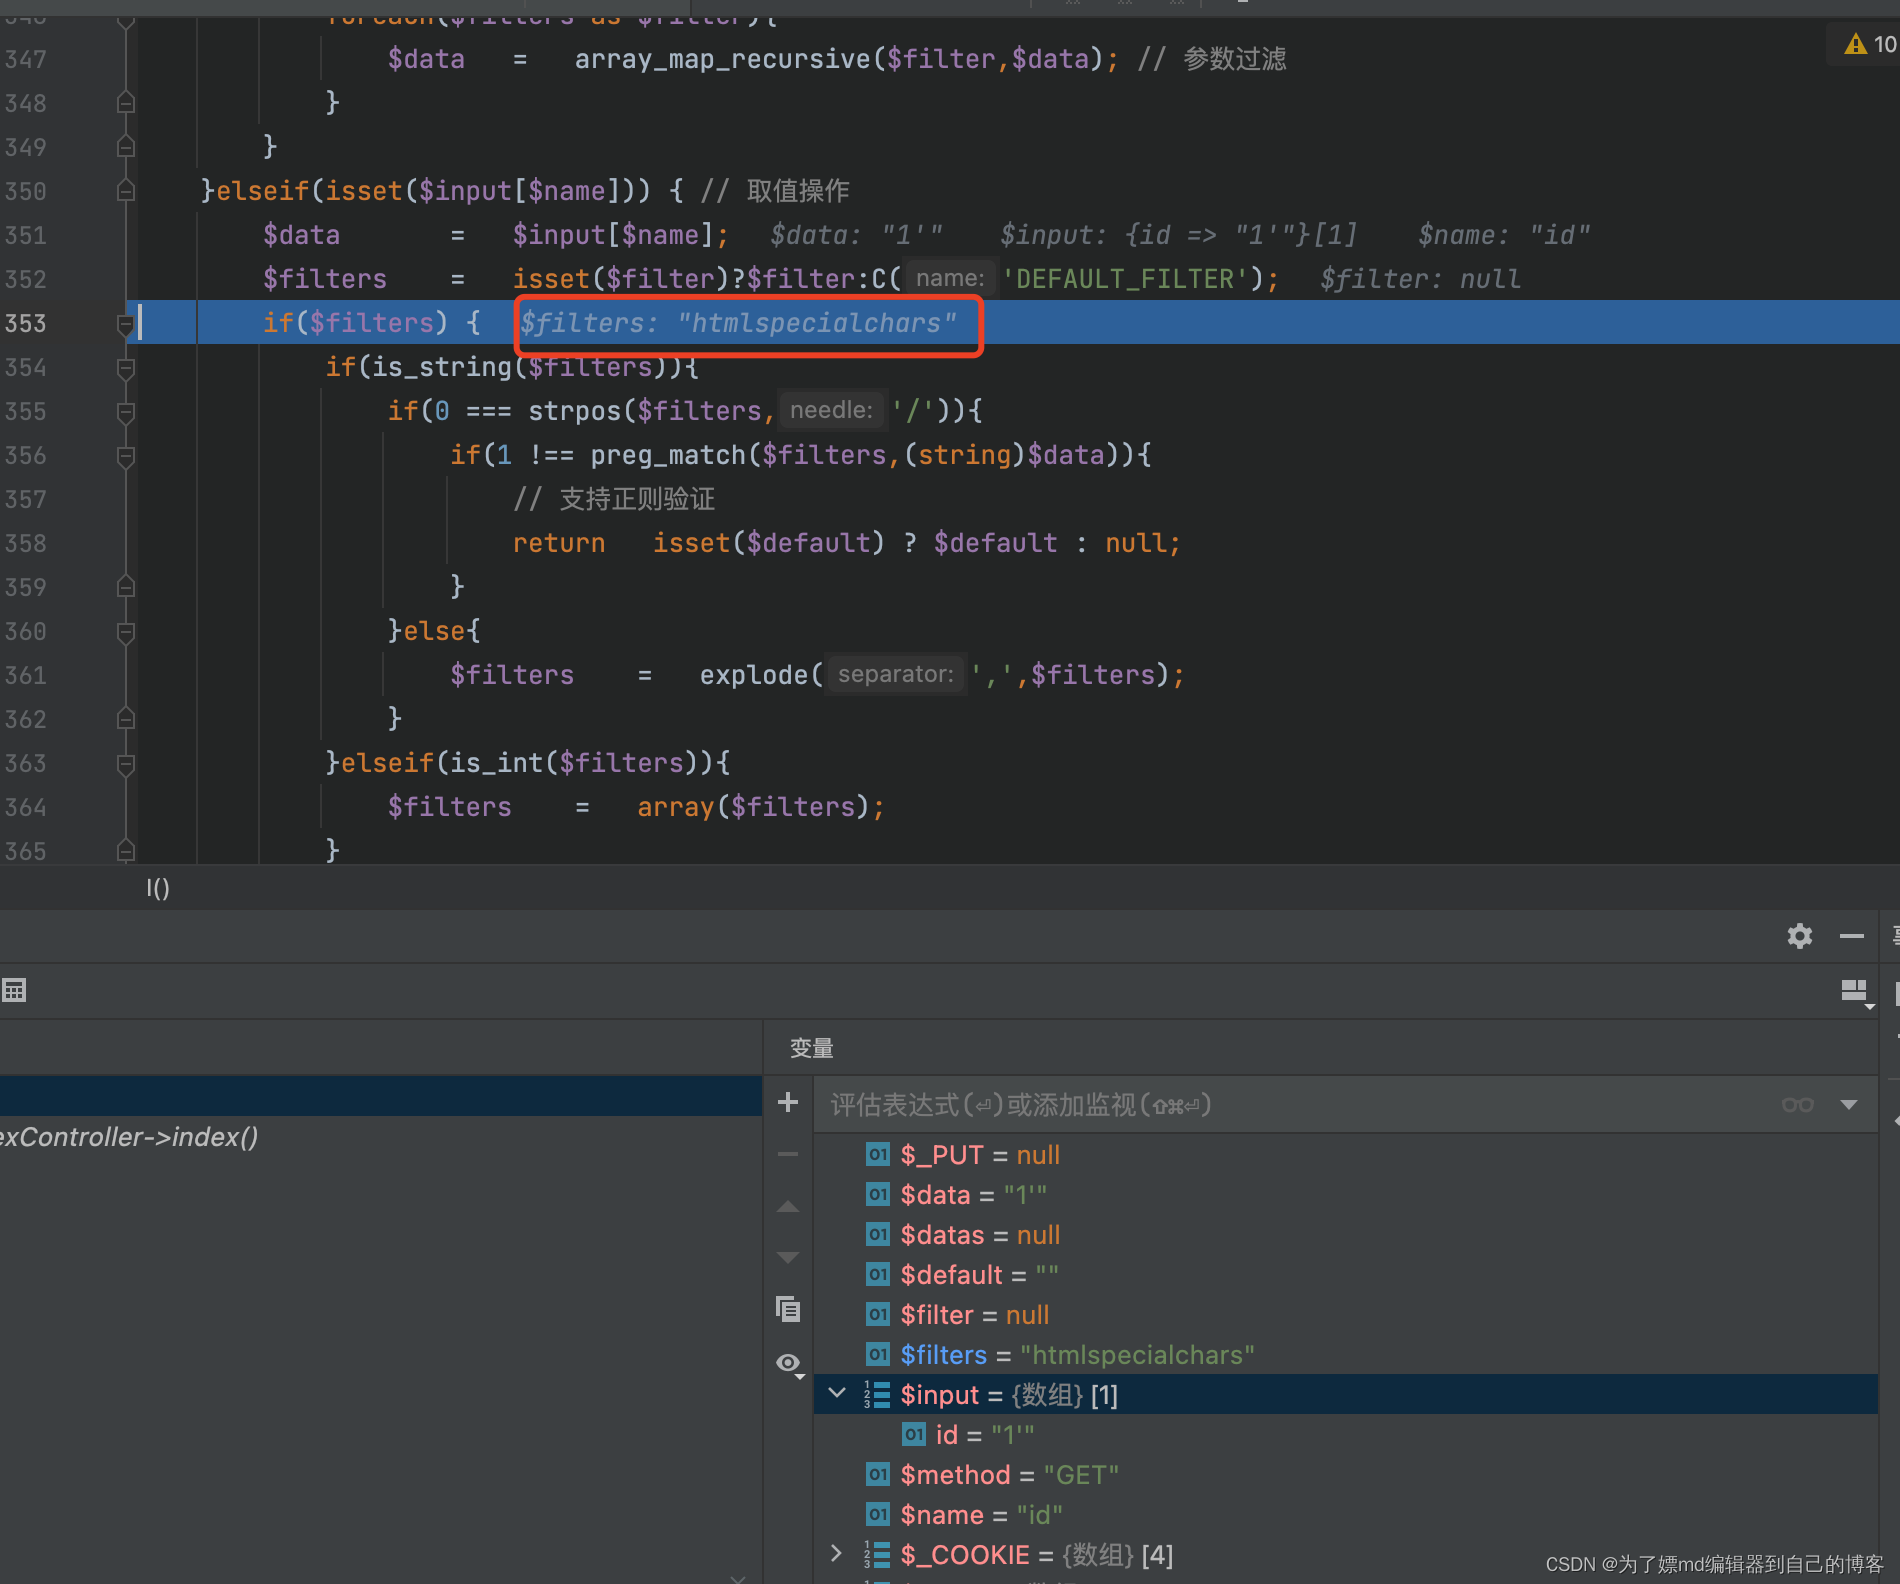The image size is (1900, 1584).
Task: Click the preg_match call on line 356
Action: point(668,455)
